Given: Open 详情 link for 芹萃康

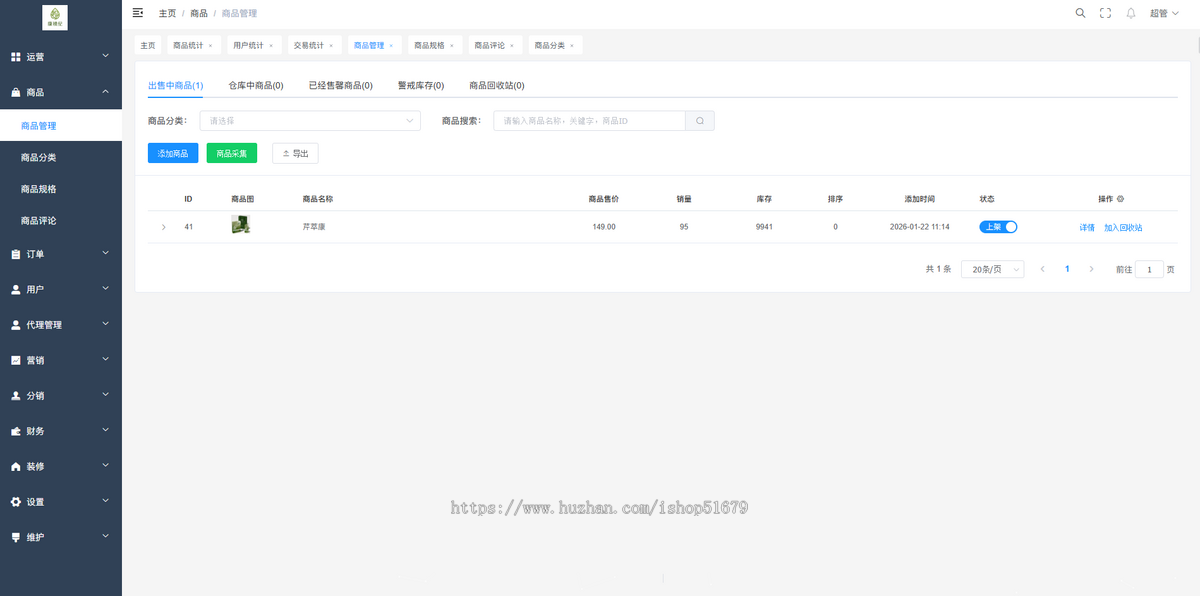Looking at the screenshot, I should coord(1087,228).
